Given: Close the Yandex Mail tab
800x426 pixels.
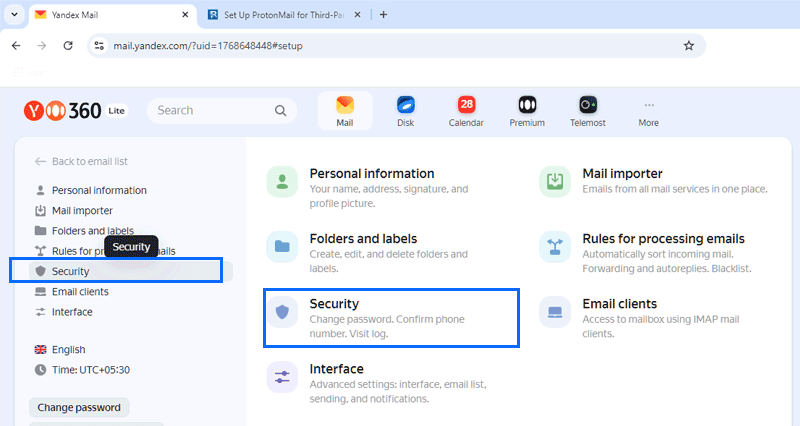Looking at the screenshot, I should [185, 15].
